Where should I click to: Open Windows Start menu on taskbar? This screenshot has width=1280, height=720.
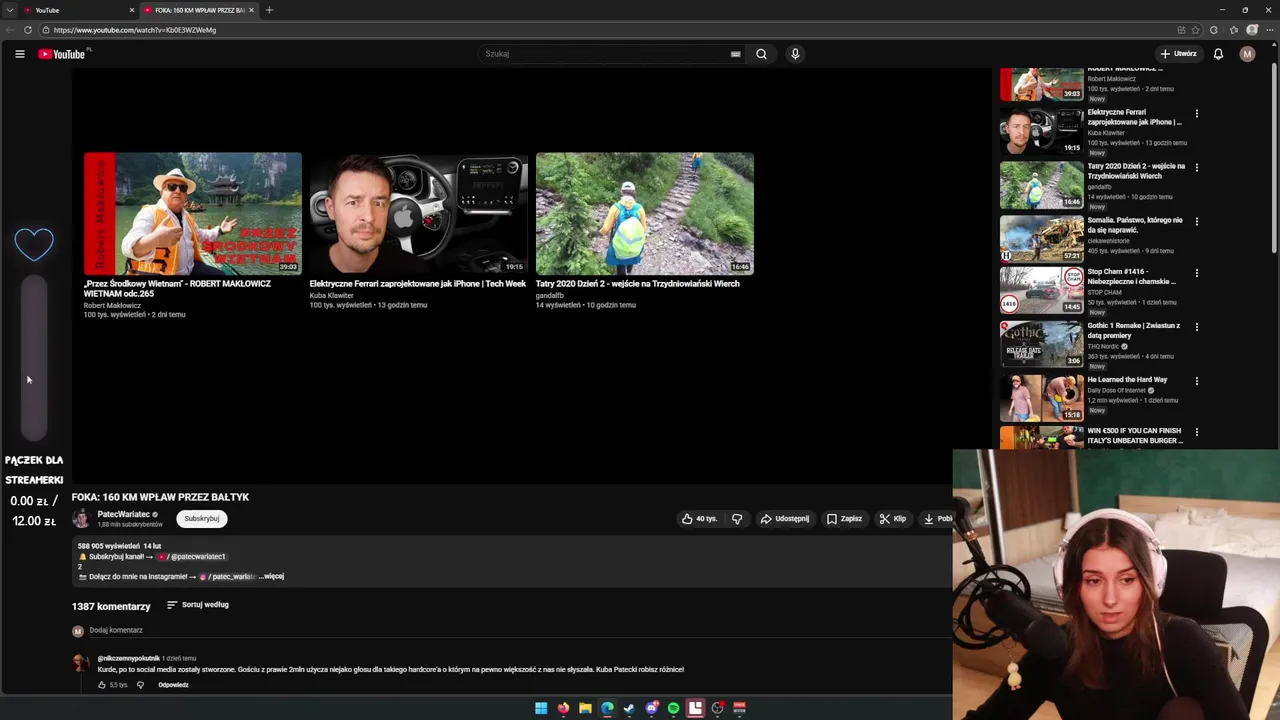click(x=541, y=708)
